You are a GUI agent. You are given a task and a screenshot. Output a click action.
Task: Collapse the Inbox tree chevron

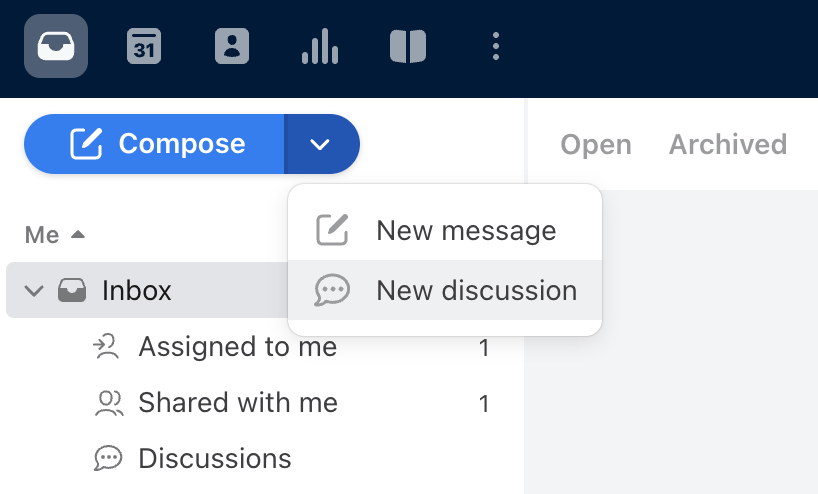34,291
